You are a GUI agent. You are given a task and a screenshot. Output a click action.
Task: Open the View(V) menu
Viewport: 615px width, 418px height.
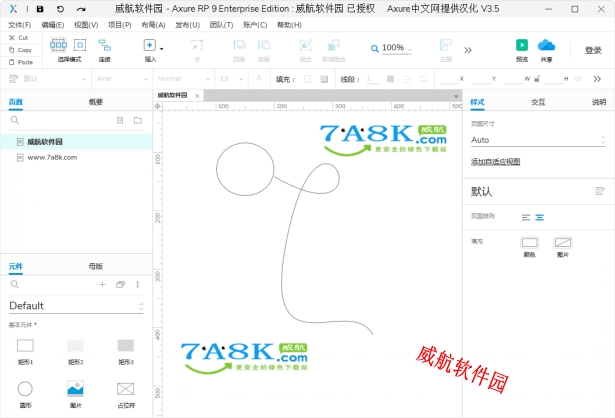click(x=86, y=25)
